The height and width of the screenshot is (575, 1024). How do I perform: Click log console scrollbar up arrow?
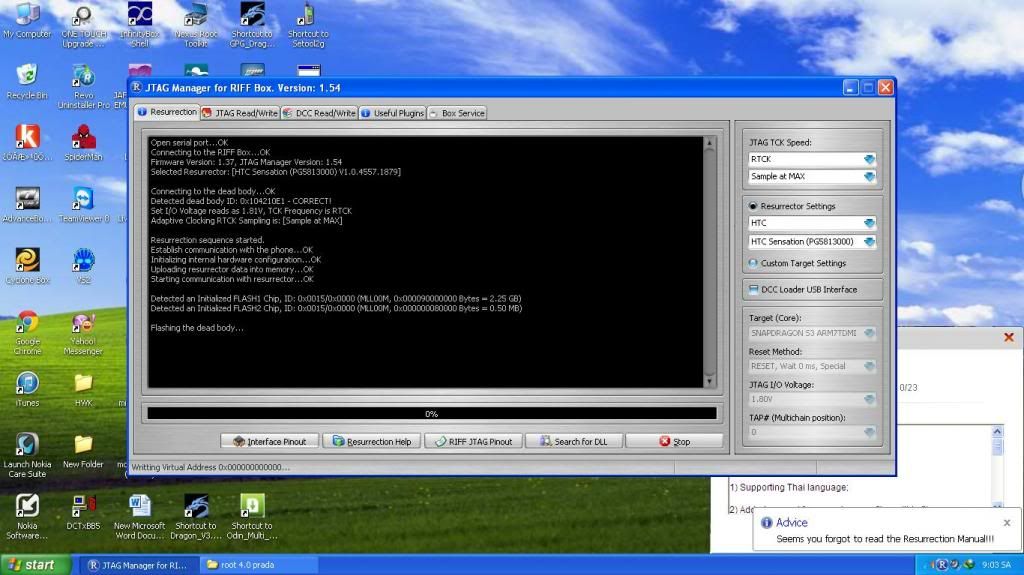[709, 142]
